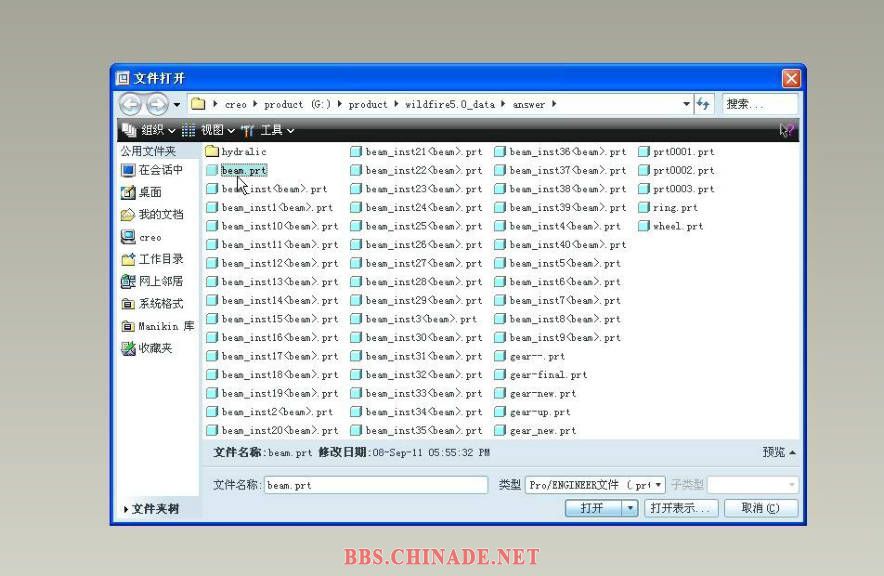This screenshot has width=884, height=576.
Task: Open the 类型 Pro/ENGINEER file type dropdown
Action: [595, 485]
